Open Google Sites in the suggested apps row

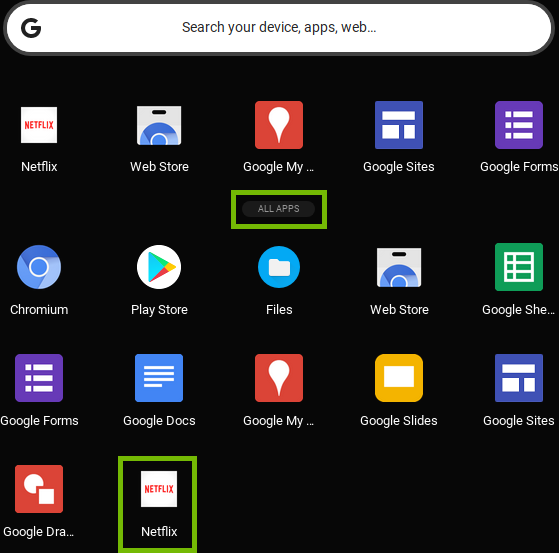point(399,125)
